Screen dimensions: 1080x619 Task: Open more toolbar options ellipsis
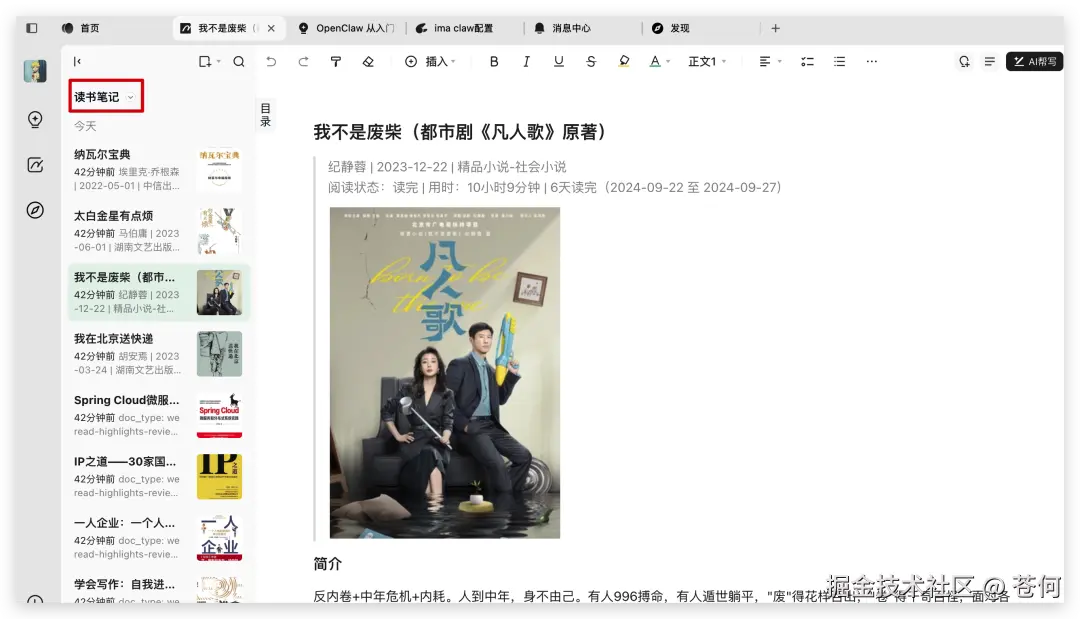coord(871,61)
